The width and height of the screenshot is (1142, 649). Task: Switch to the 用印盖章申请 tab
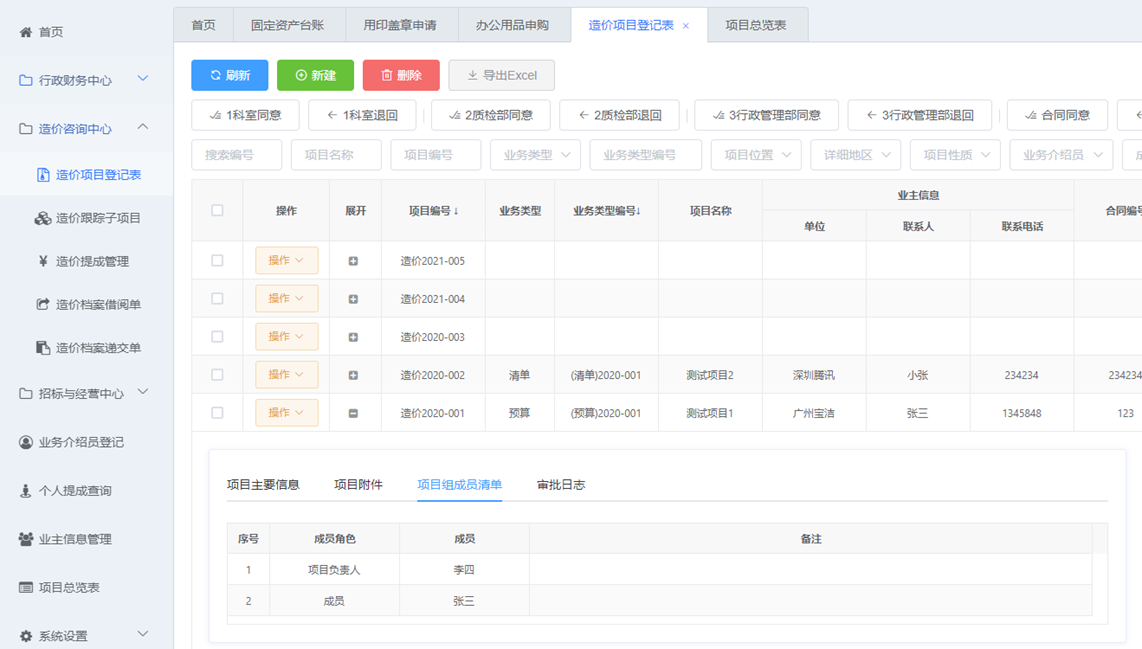click(x=400, y=25)
